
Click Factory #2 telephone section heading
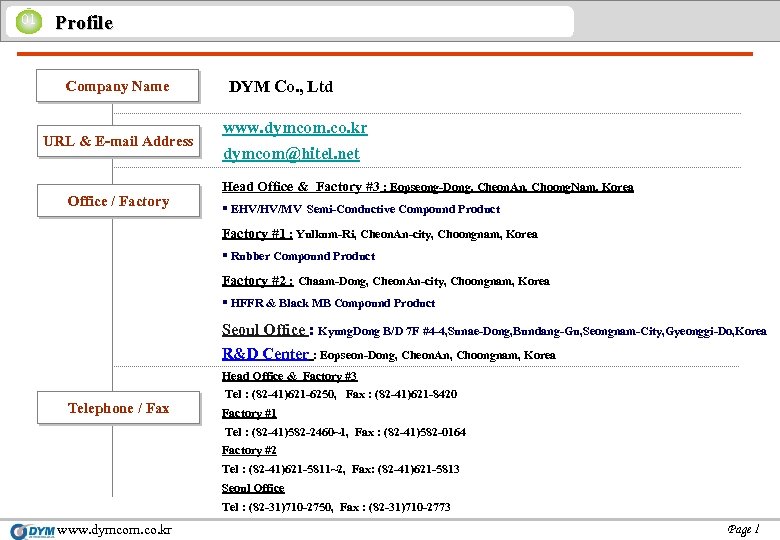pos(249,450)
